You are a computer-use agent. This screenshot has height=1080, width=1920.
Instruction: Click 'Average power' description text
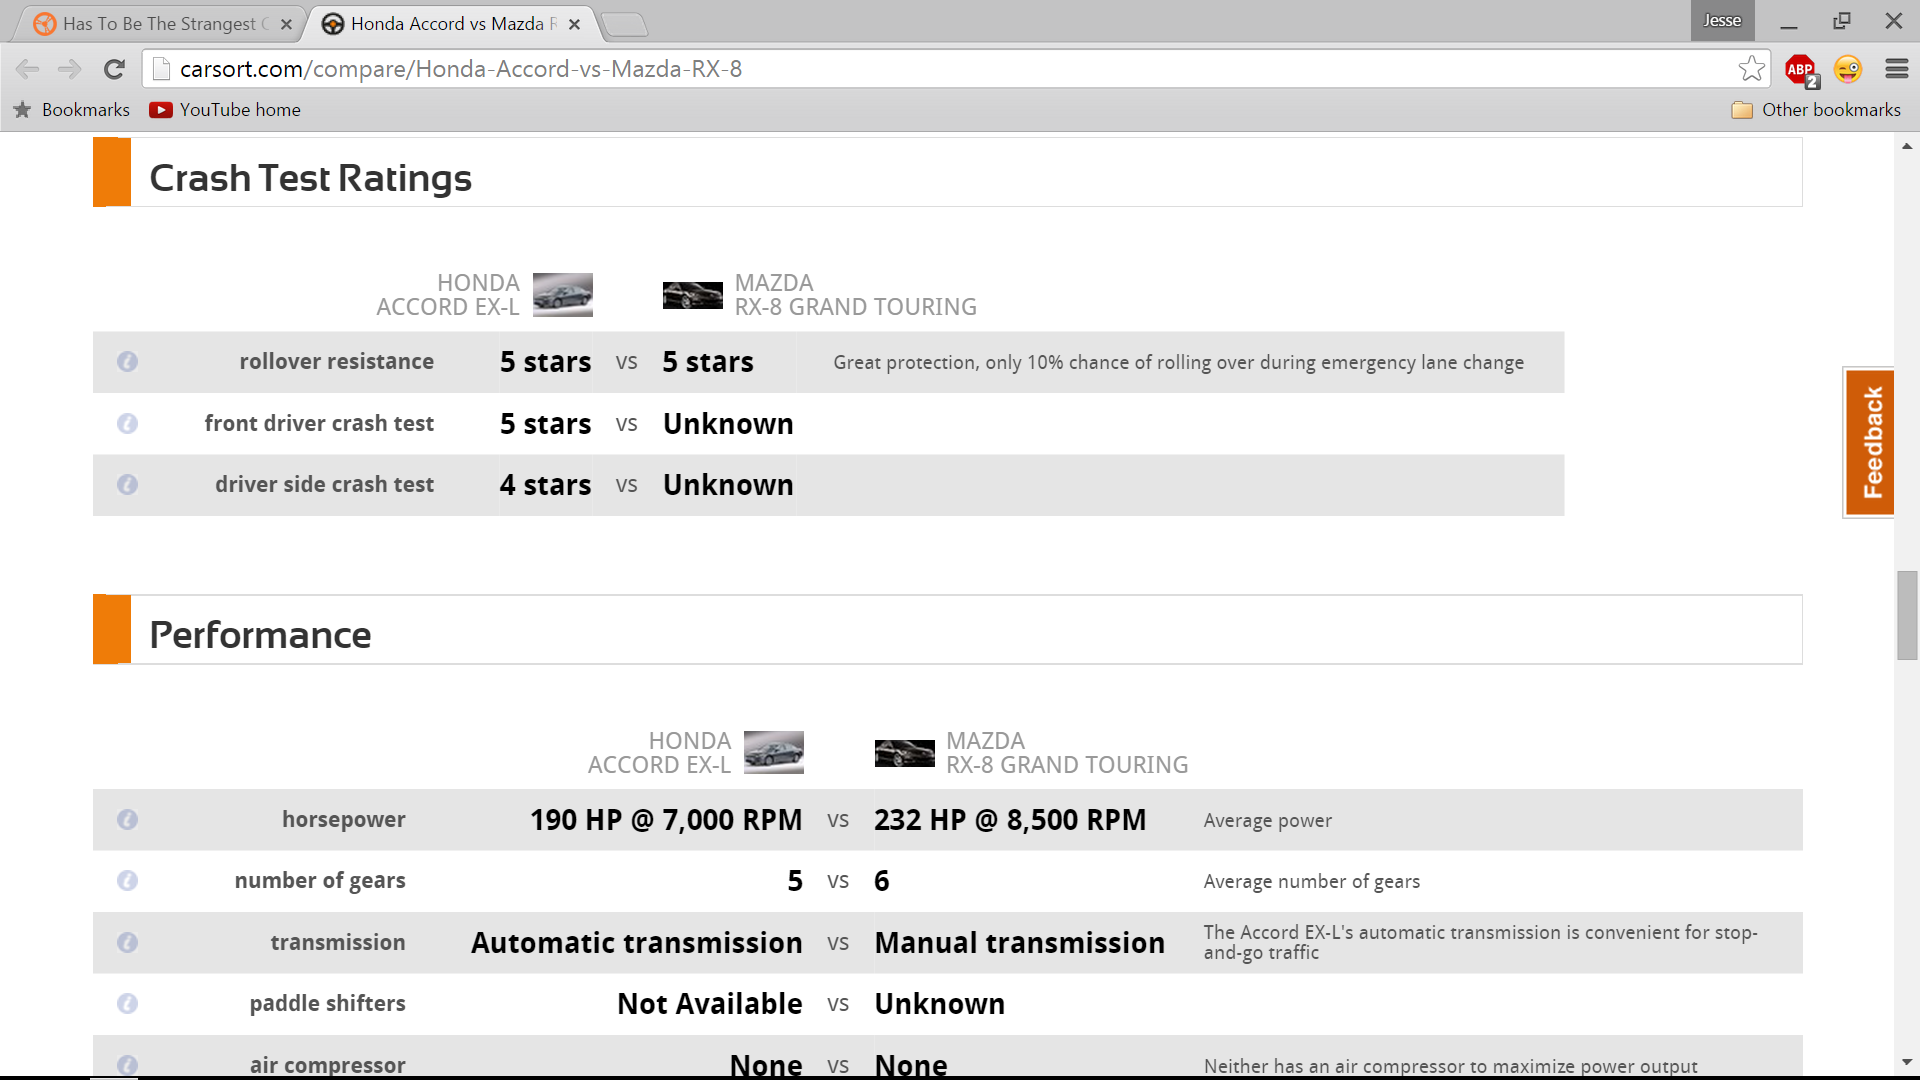click(x=1267, y=821)
